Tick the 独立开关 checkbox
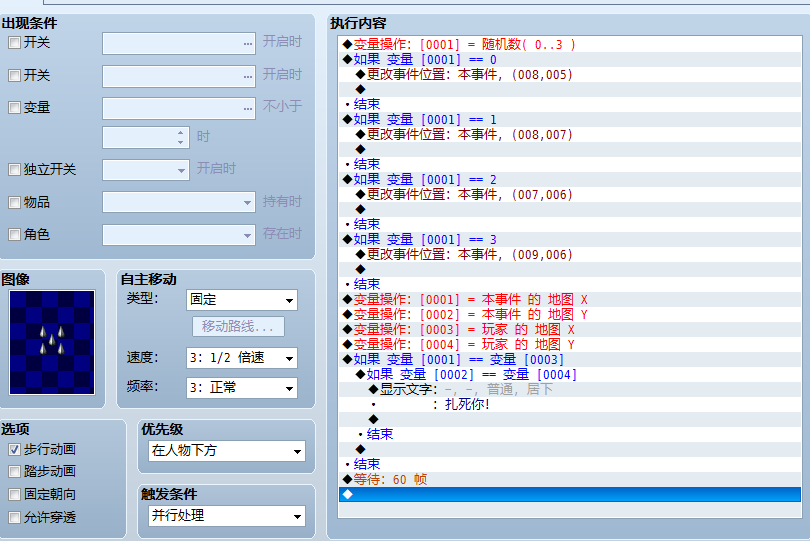The height and width of the screenshot is (541, 810). [x=14, y=169]
